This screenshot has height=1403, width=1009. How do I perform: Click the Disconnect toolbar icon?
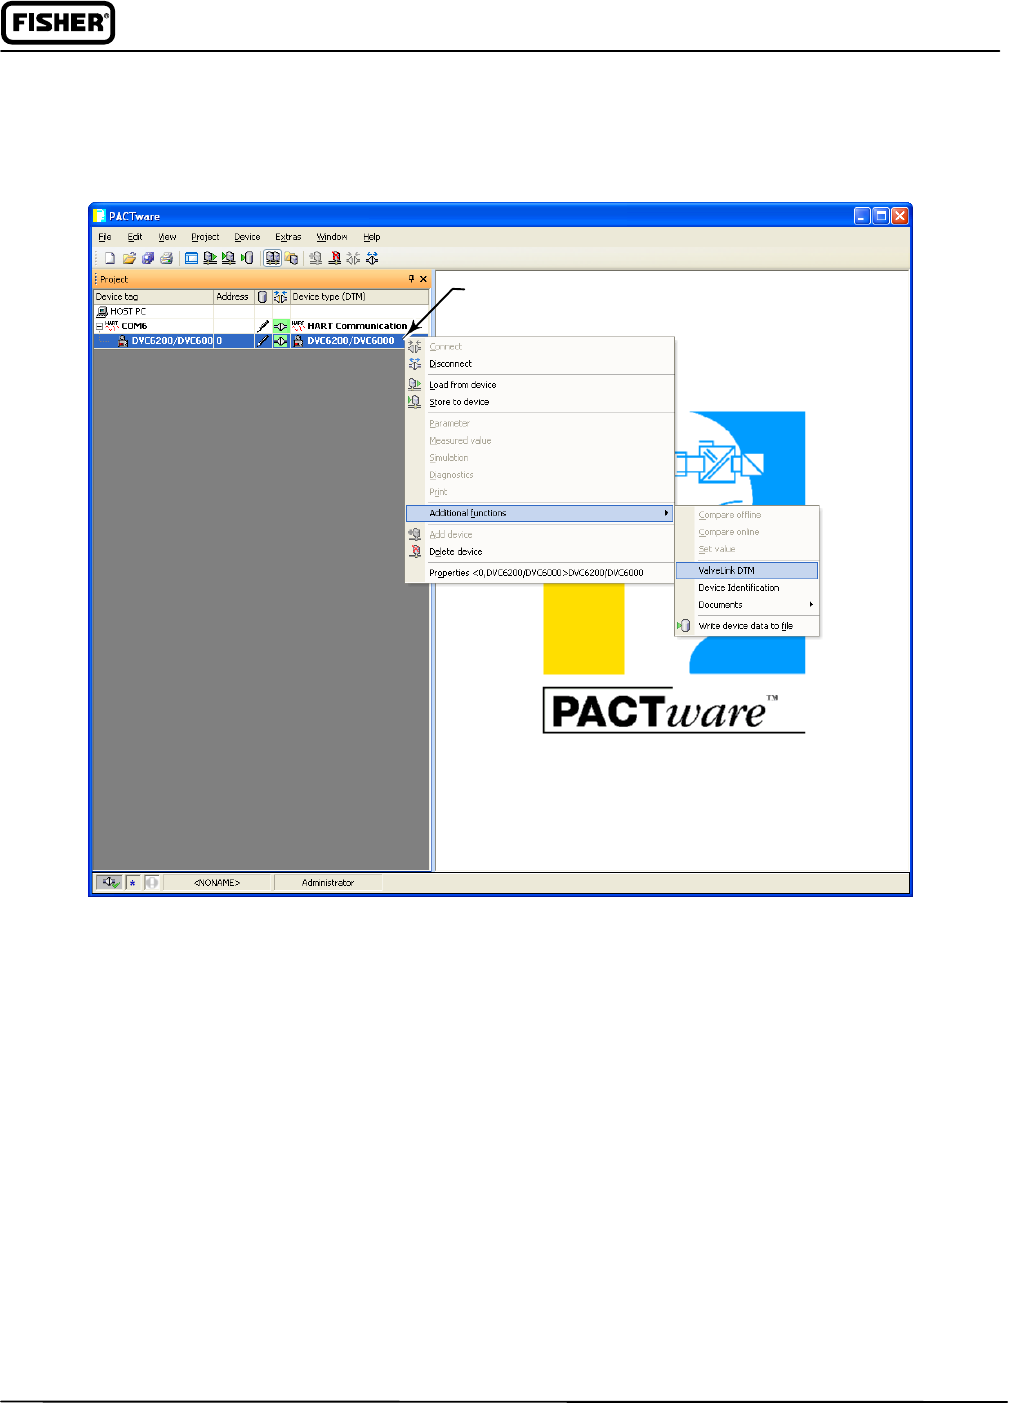[x=372, y=258]
